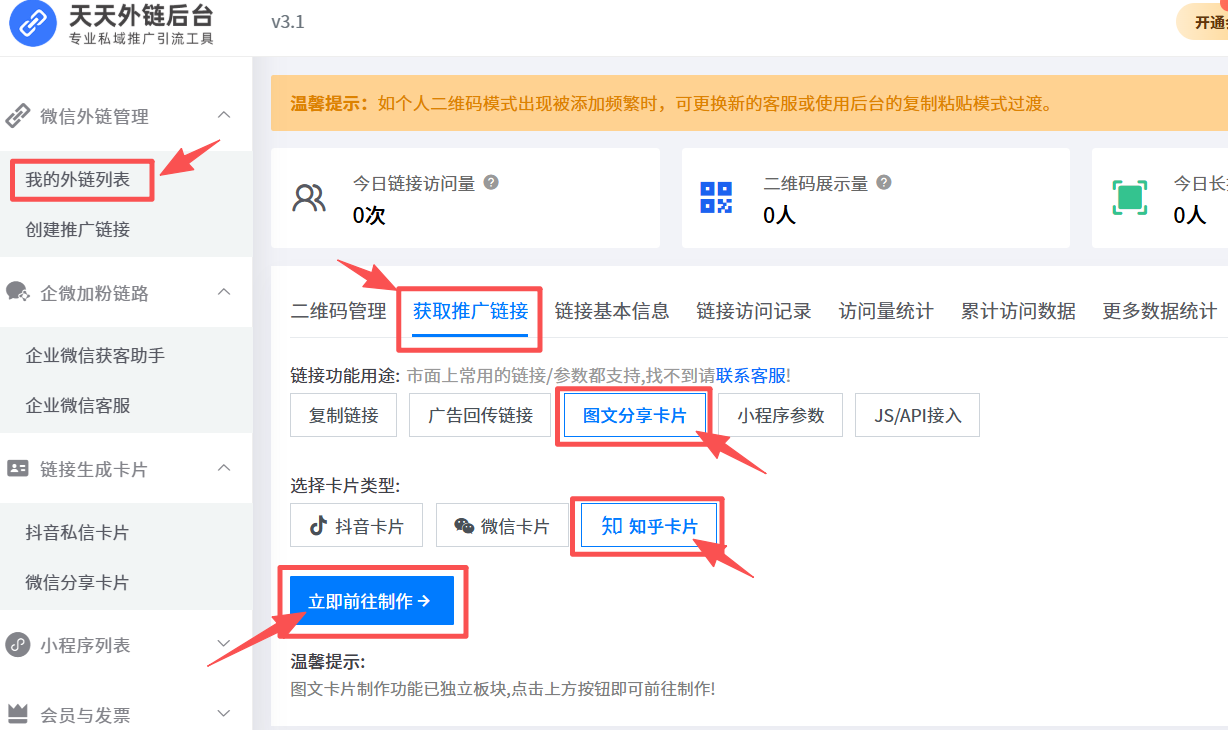Click the green scan icon in stats card
1228x730 pixels.
[x=1129, y=197]
